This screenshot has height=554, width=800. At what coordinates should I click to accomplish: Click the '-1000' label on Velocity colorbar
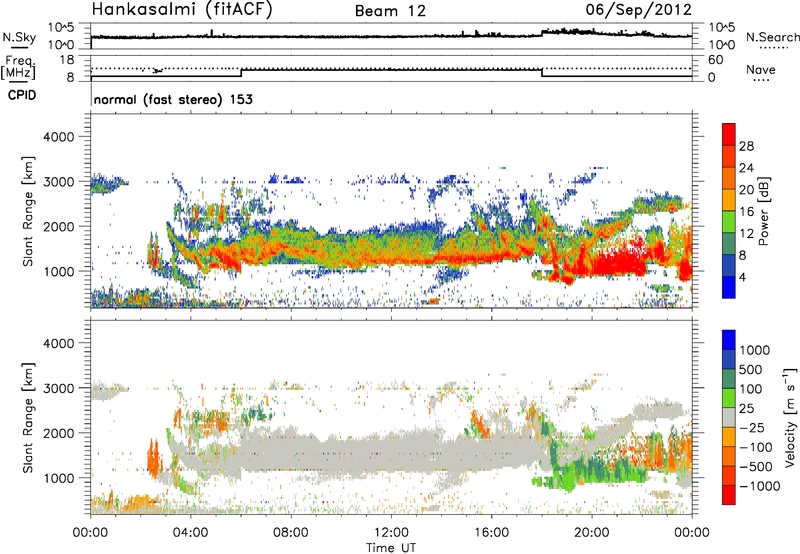pyautogui.click(x=760, y=486)
